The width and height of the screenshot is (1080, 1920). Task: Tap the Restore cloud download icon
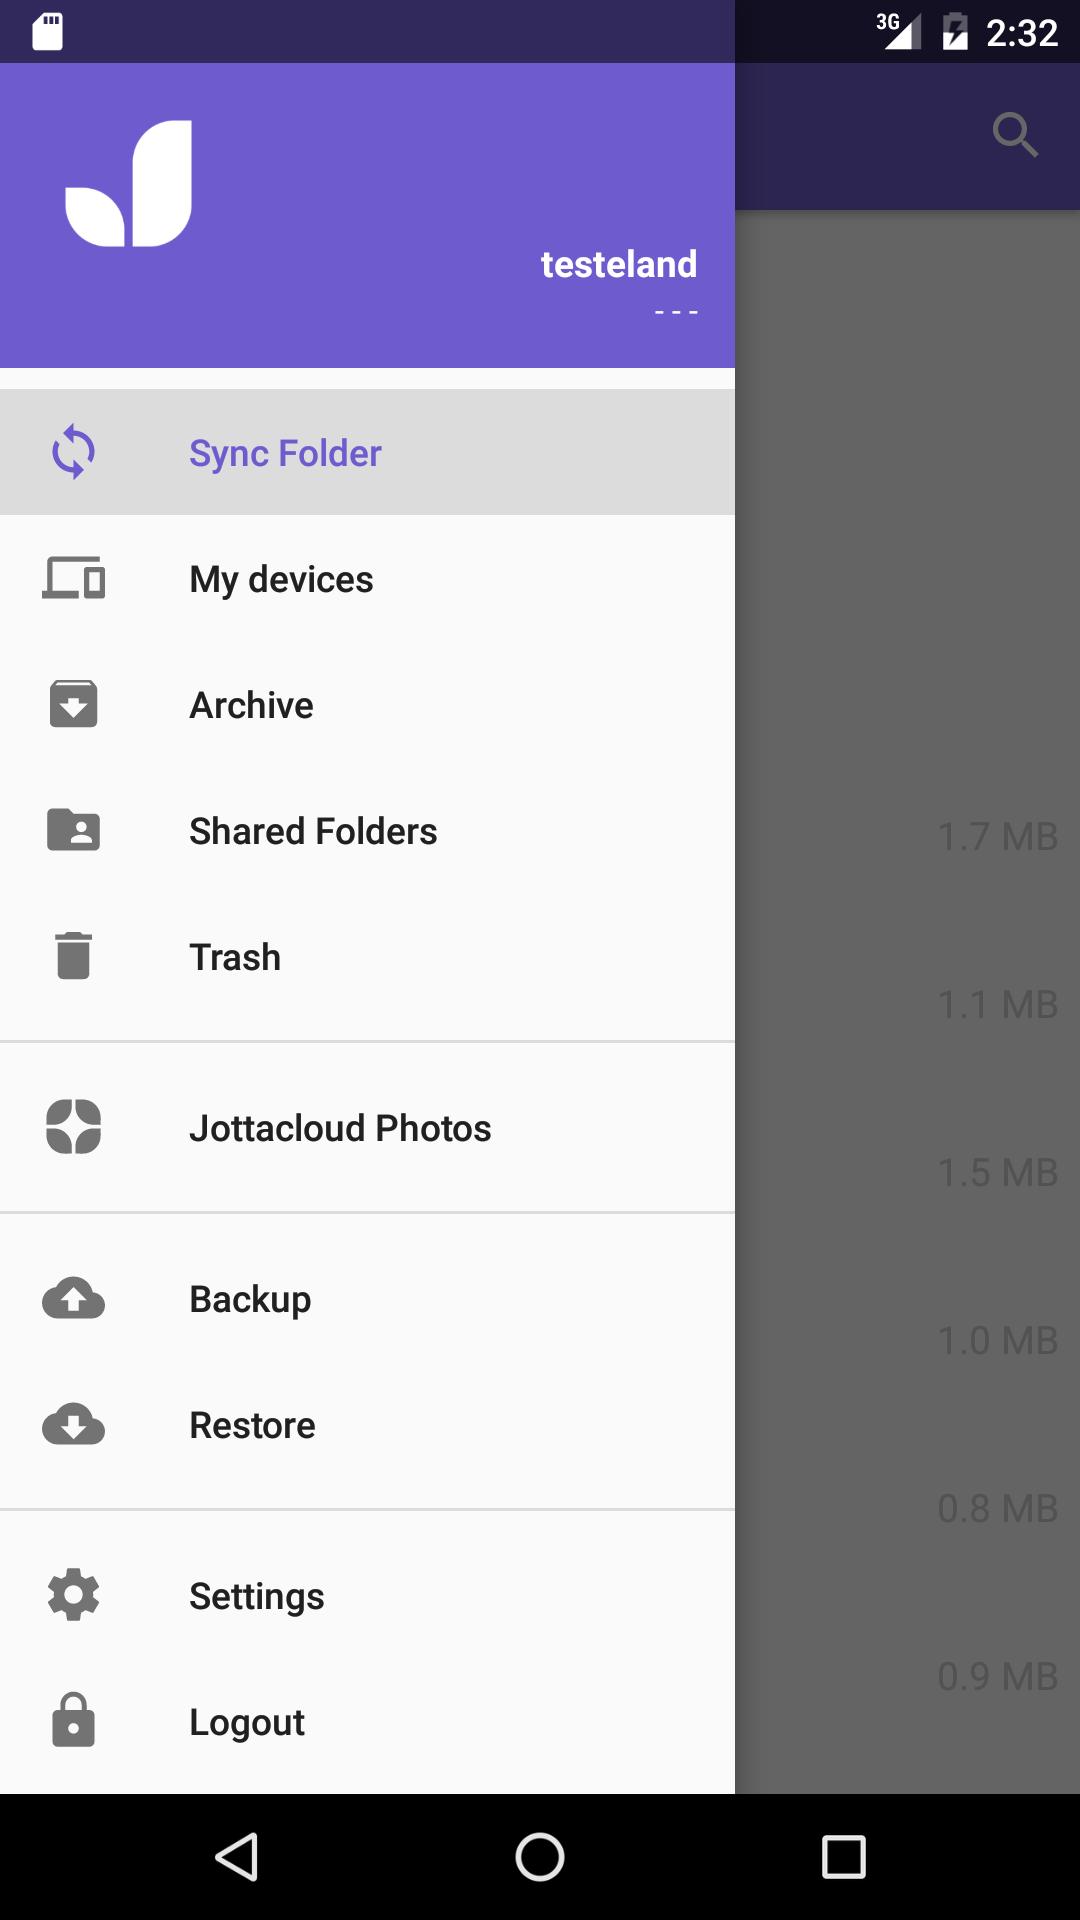tap(73, 1424)
